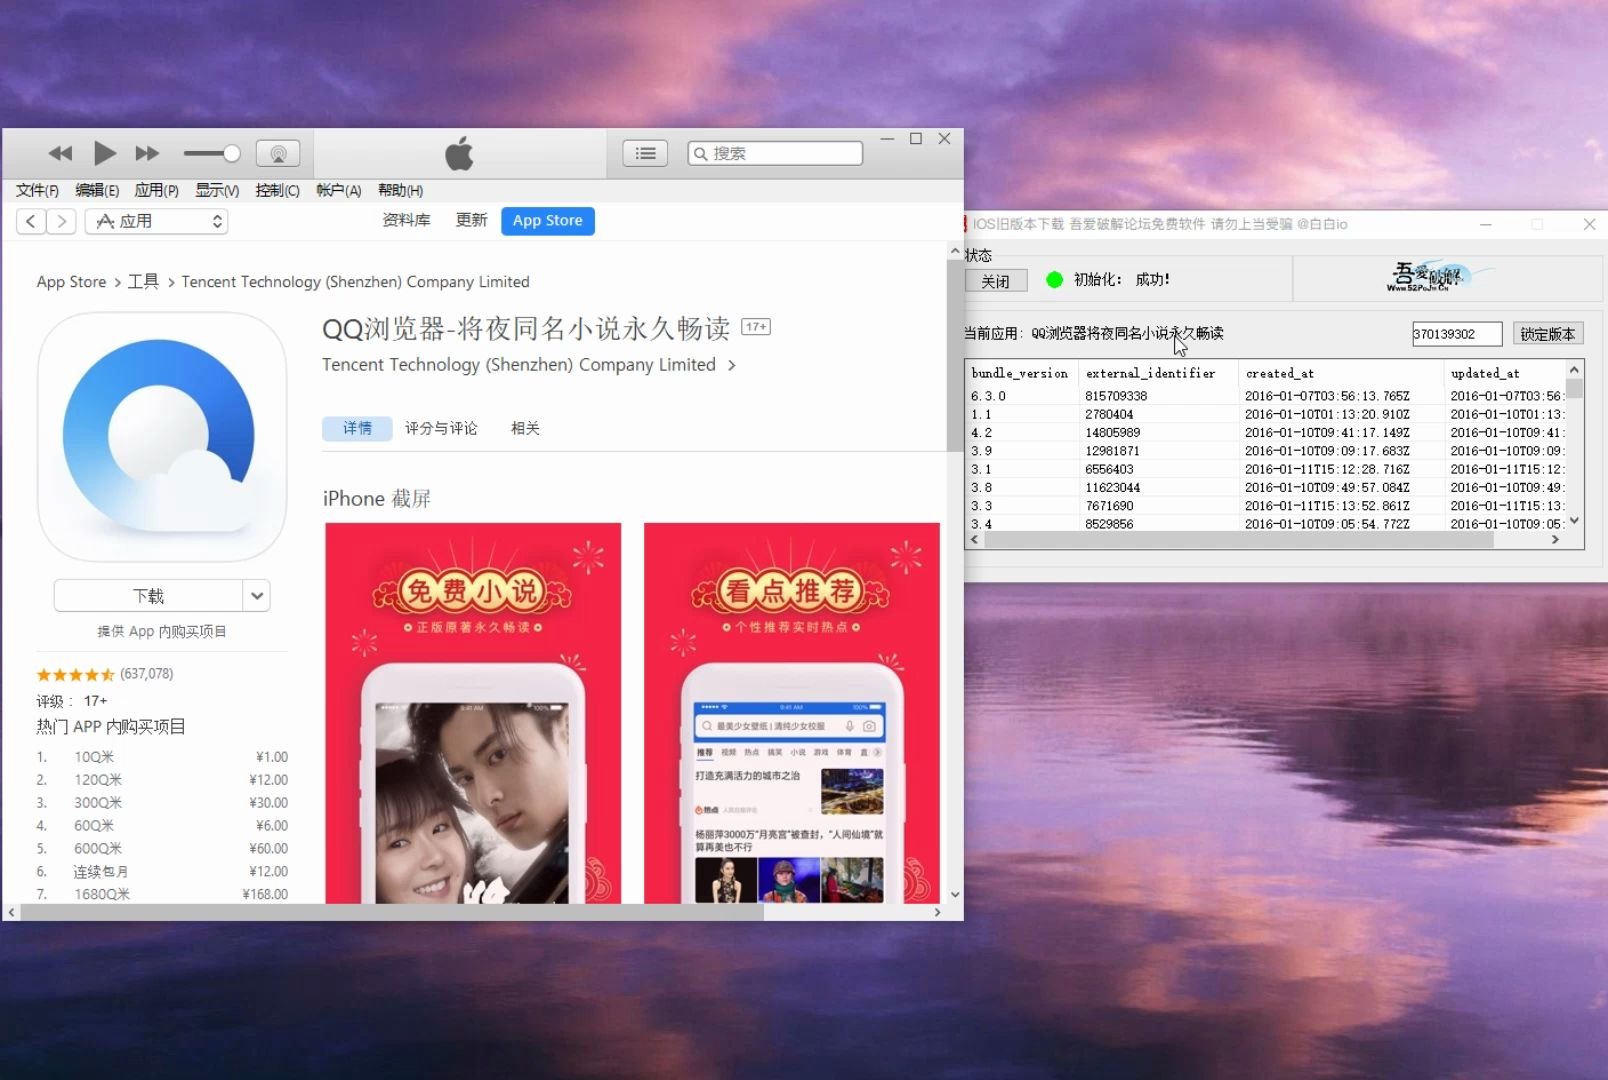
Task: Open the 显示(V) menu
Action: coord(217,190)
